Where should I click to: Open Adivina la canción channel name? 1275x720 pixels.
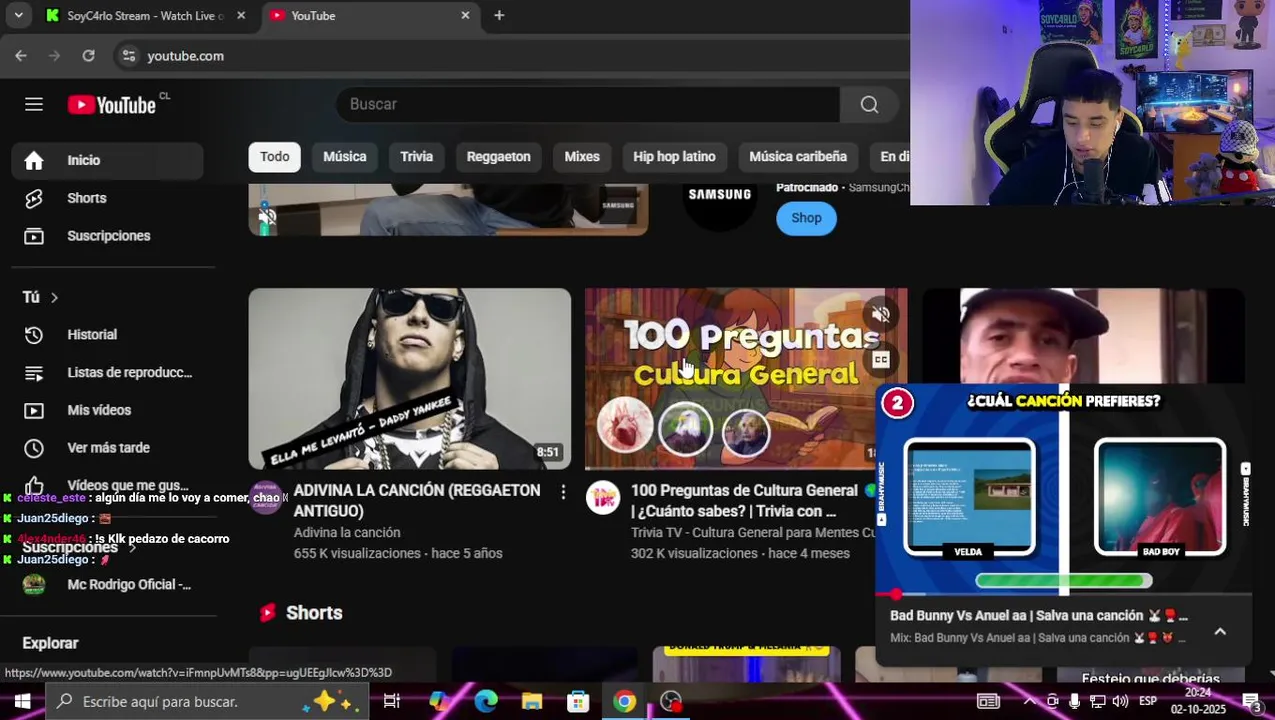[x=347, y=533]
